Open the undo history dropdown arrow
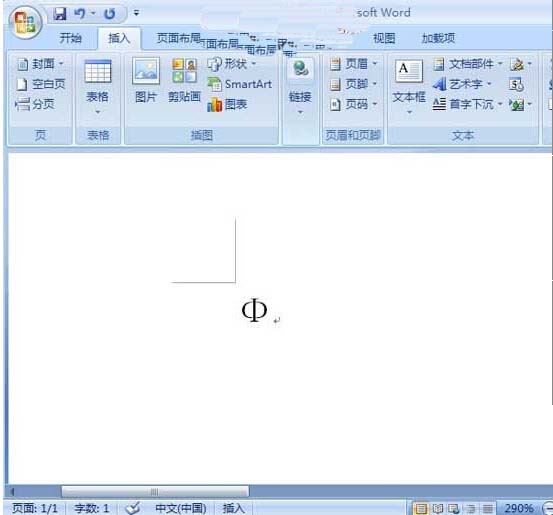 click(93, 13)
